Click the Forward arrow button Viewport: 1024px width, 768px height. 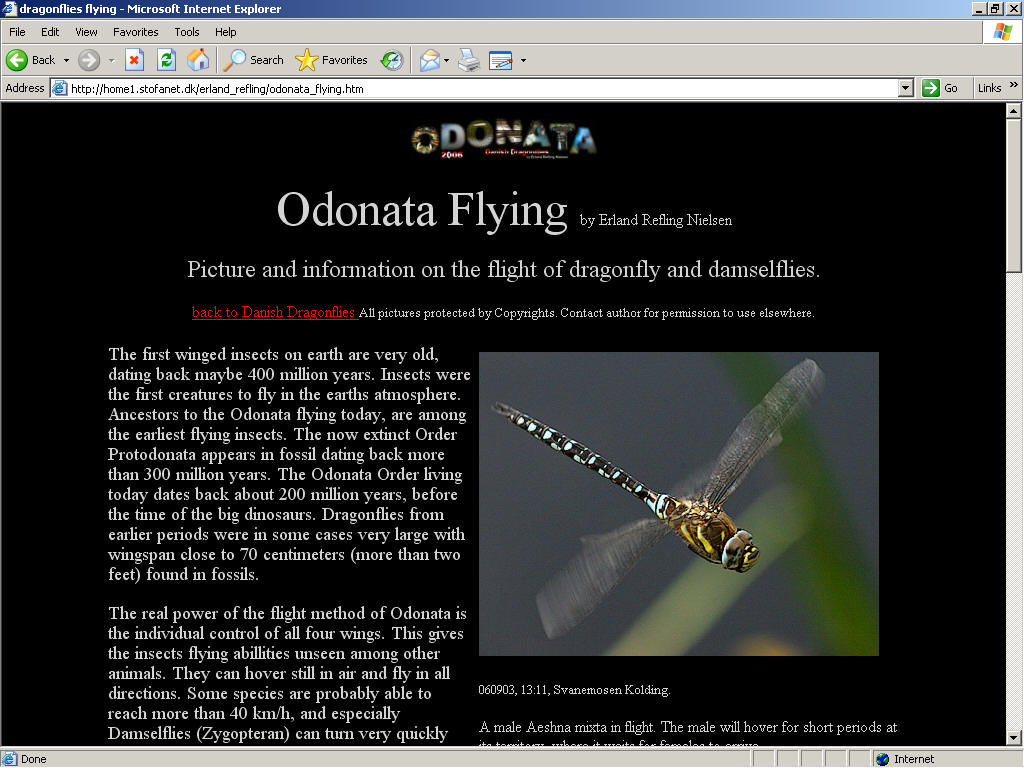(89, 60)
